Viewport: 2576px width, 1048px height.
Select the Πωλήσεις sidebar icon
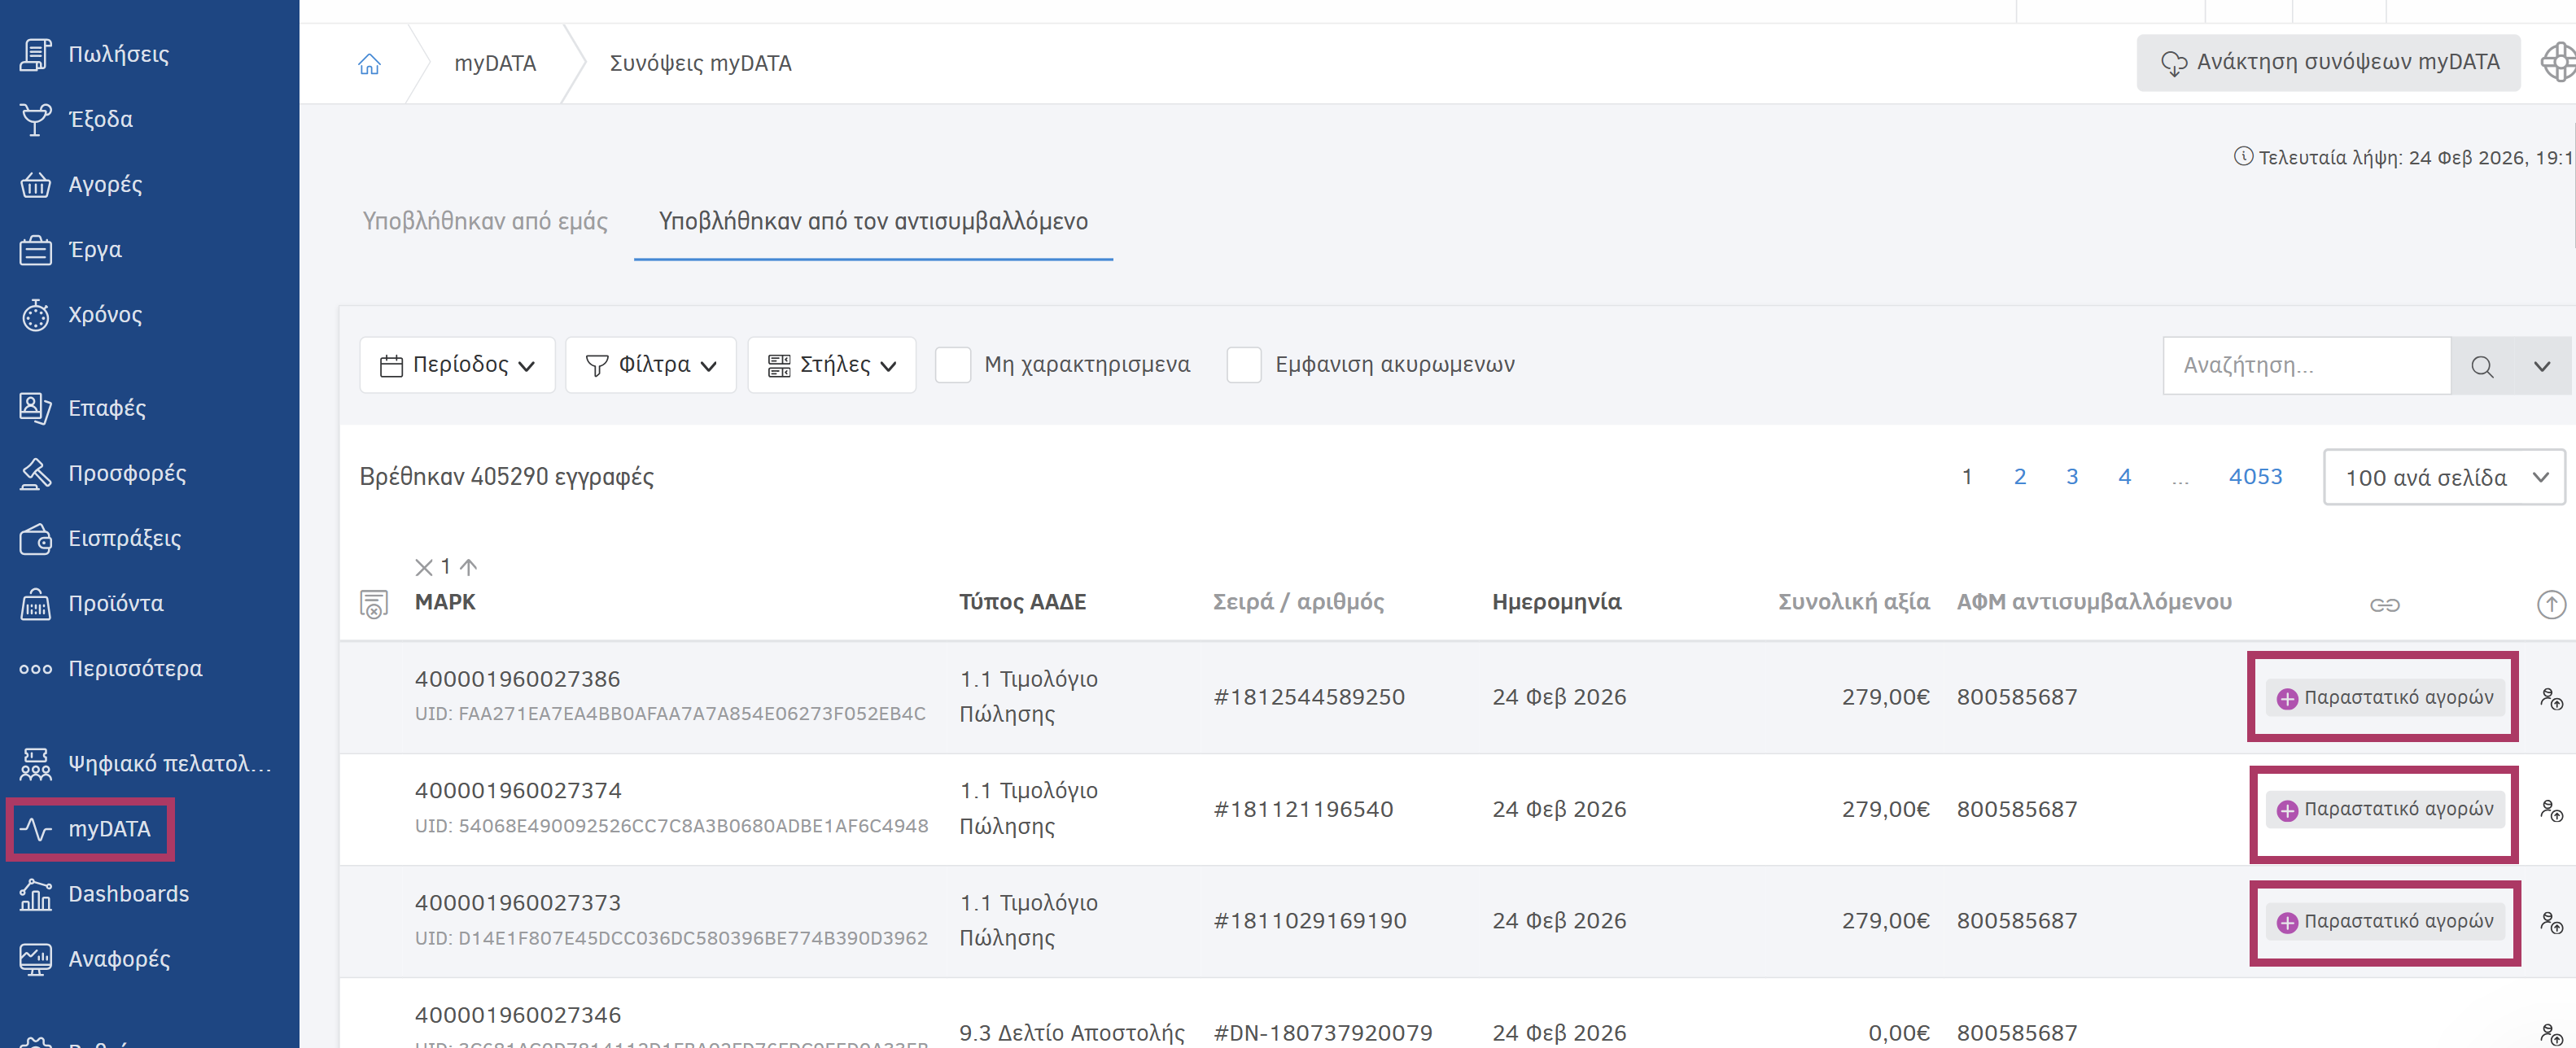point(34,53)
